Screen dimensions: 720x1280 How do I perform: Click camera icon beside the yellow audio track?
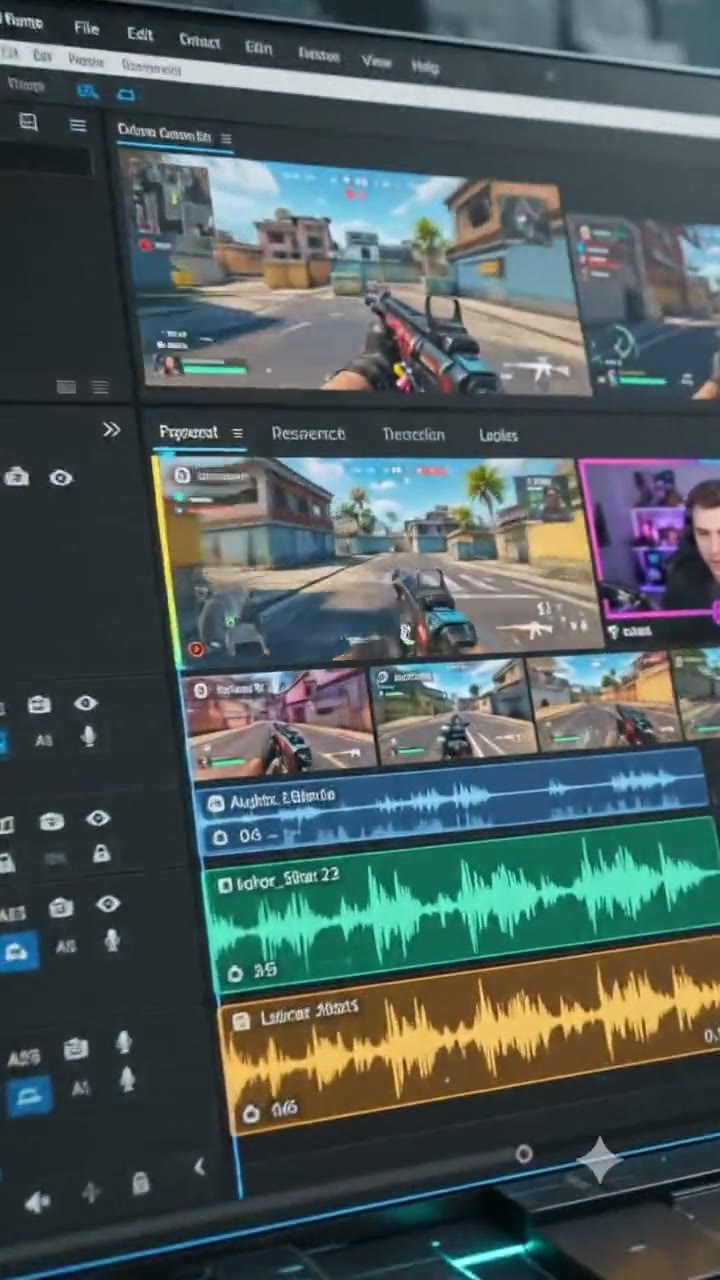pos(76,1048)
